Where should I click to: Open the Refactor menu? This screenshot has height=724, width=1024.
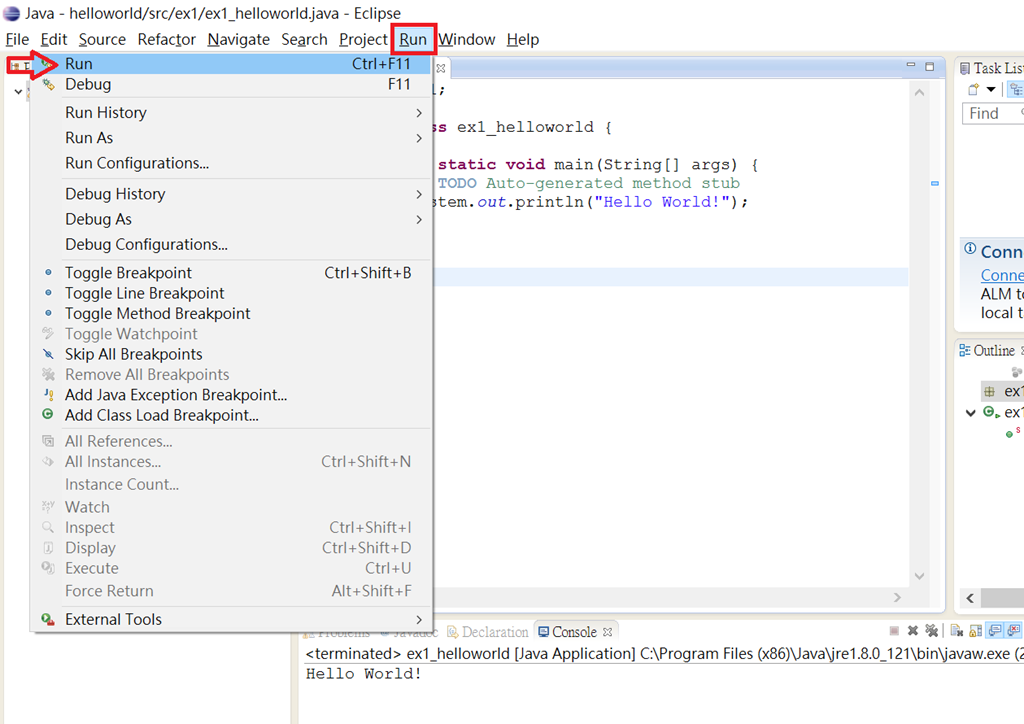[167, 40]
